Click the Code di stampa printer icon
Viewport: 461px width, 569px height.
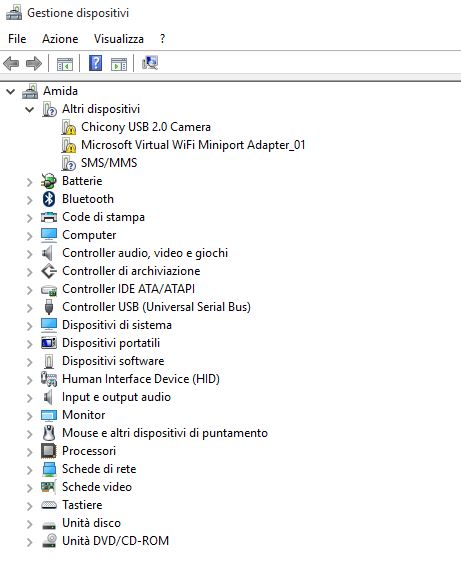49,217
